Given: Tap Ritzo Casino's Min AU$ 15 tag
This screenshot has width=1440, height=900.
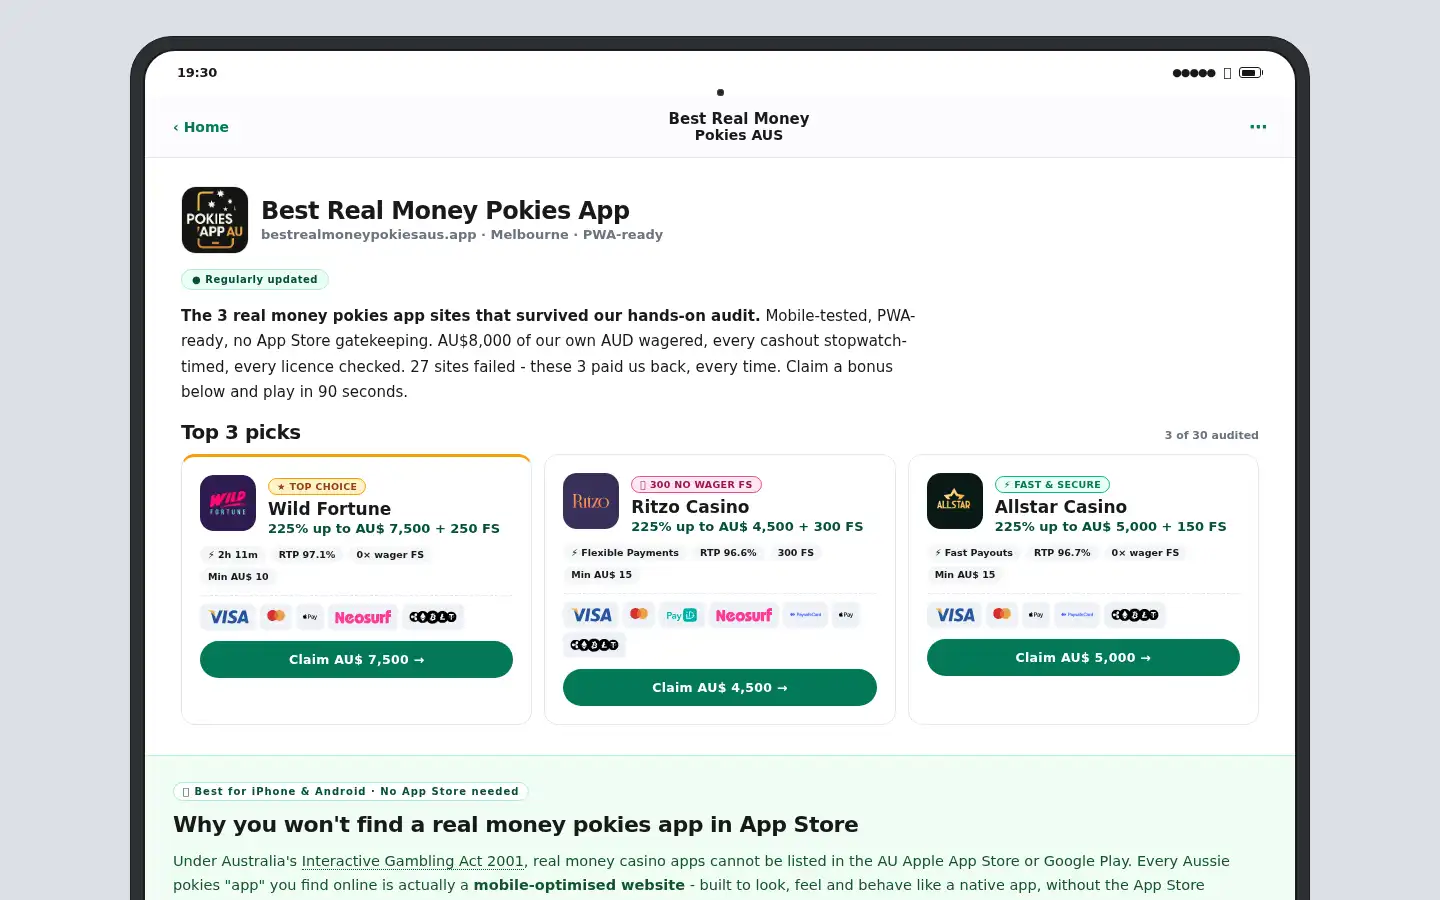Looking at the screenshot, I should click(x=601, y=575).
